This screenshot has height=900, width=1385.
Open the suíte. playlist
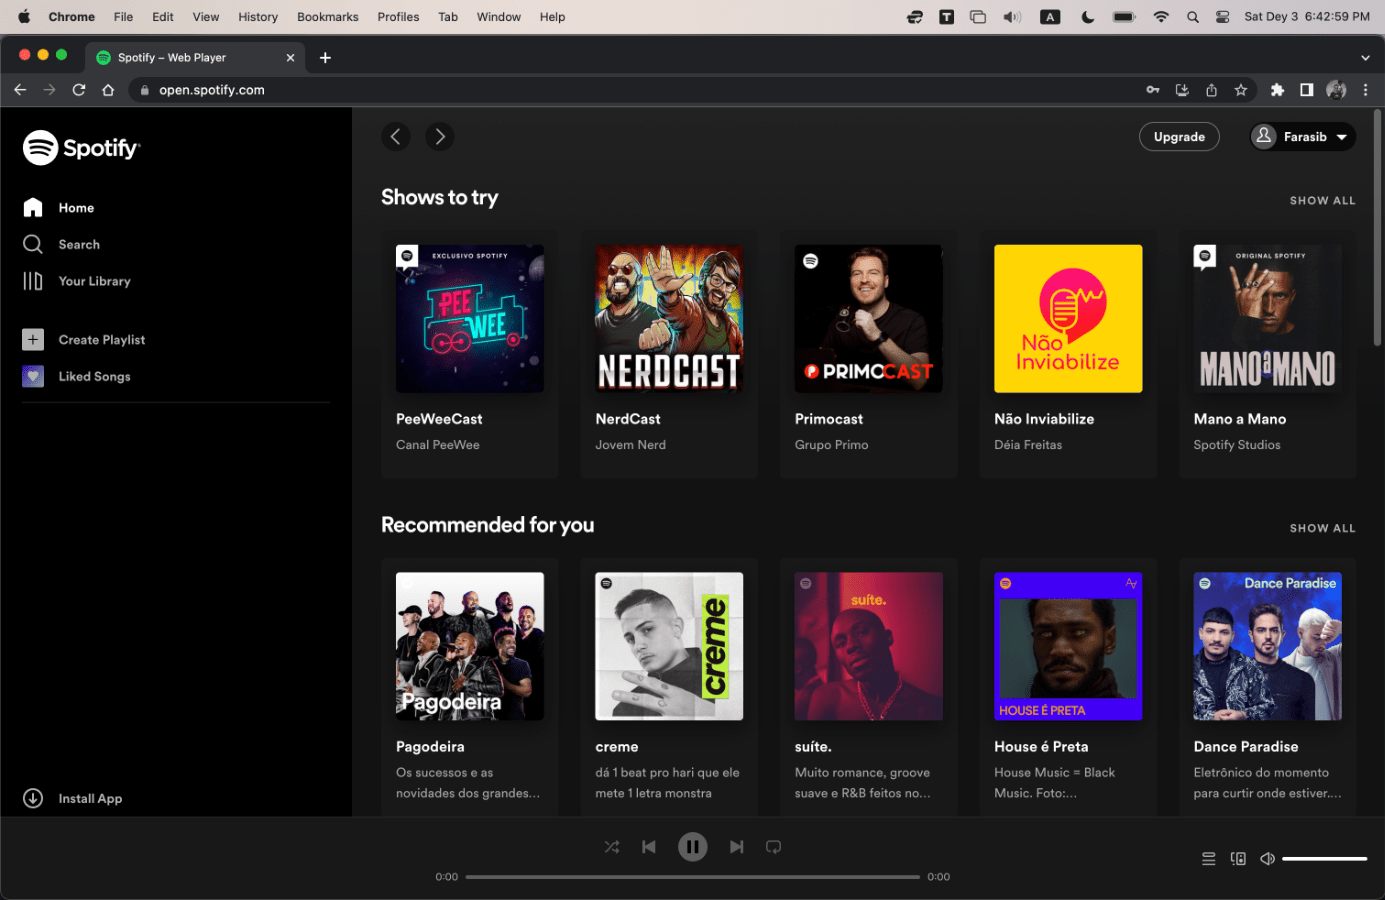tap(869, 686)
